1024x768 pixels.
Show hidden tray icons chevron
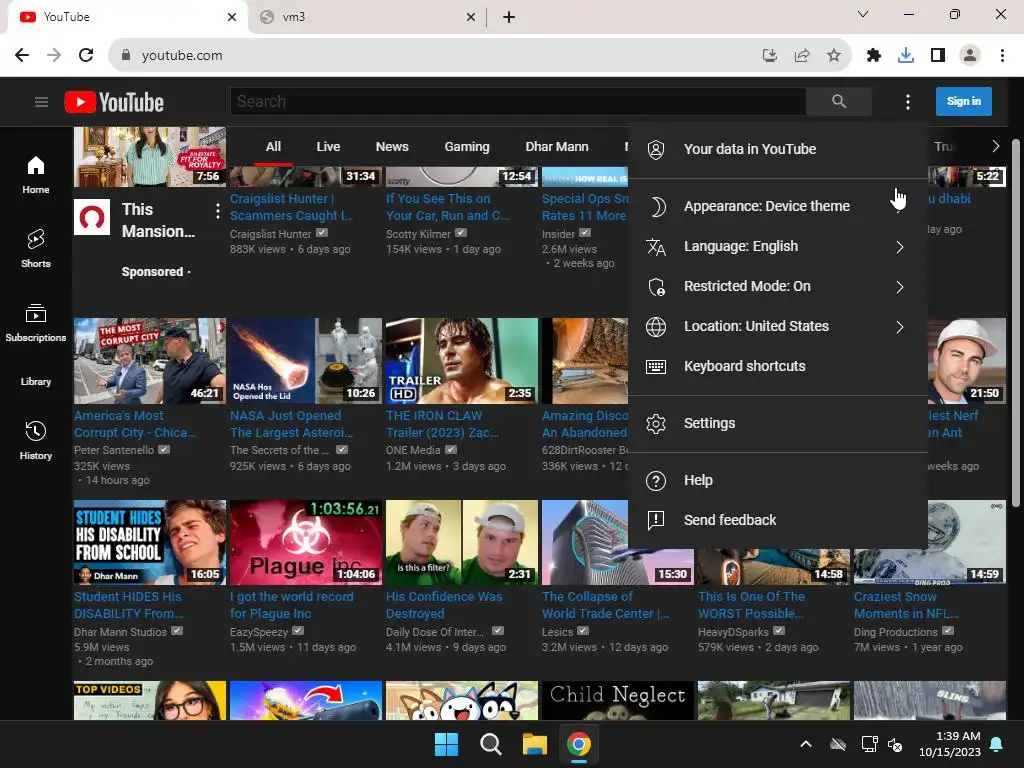(x=806, y=744)
